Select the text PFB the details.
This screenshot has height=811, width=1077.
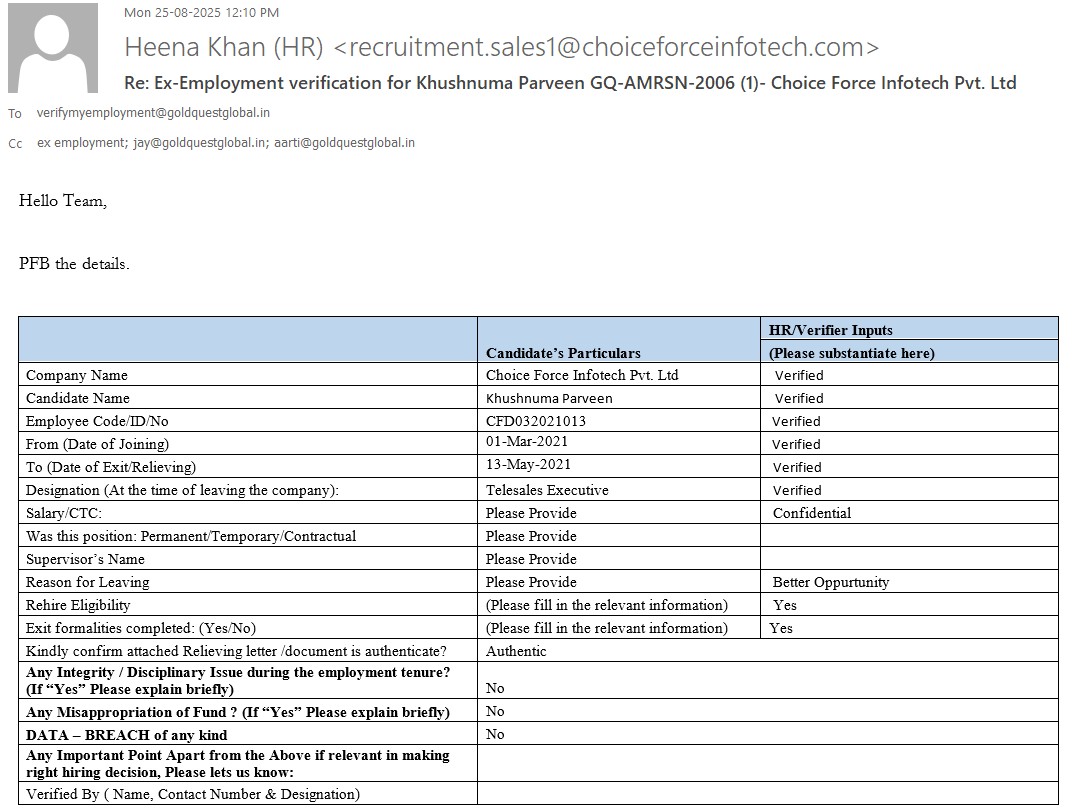coord(74,264)
